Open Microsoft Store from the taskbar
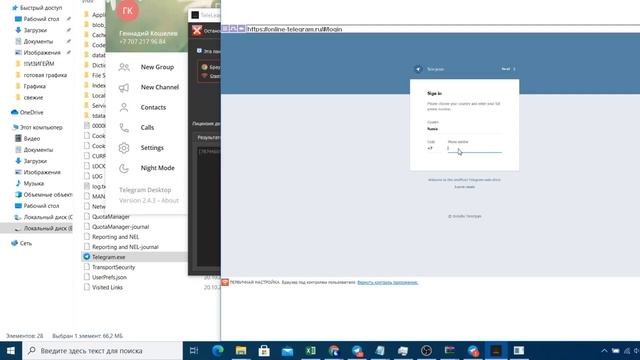This screenshot has width=640, height=360. (264, 351)
